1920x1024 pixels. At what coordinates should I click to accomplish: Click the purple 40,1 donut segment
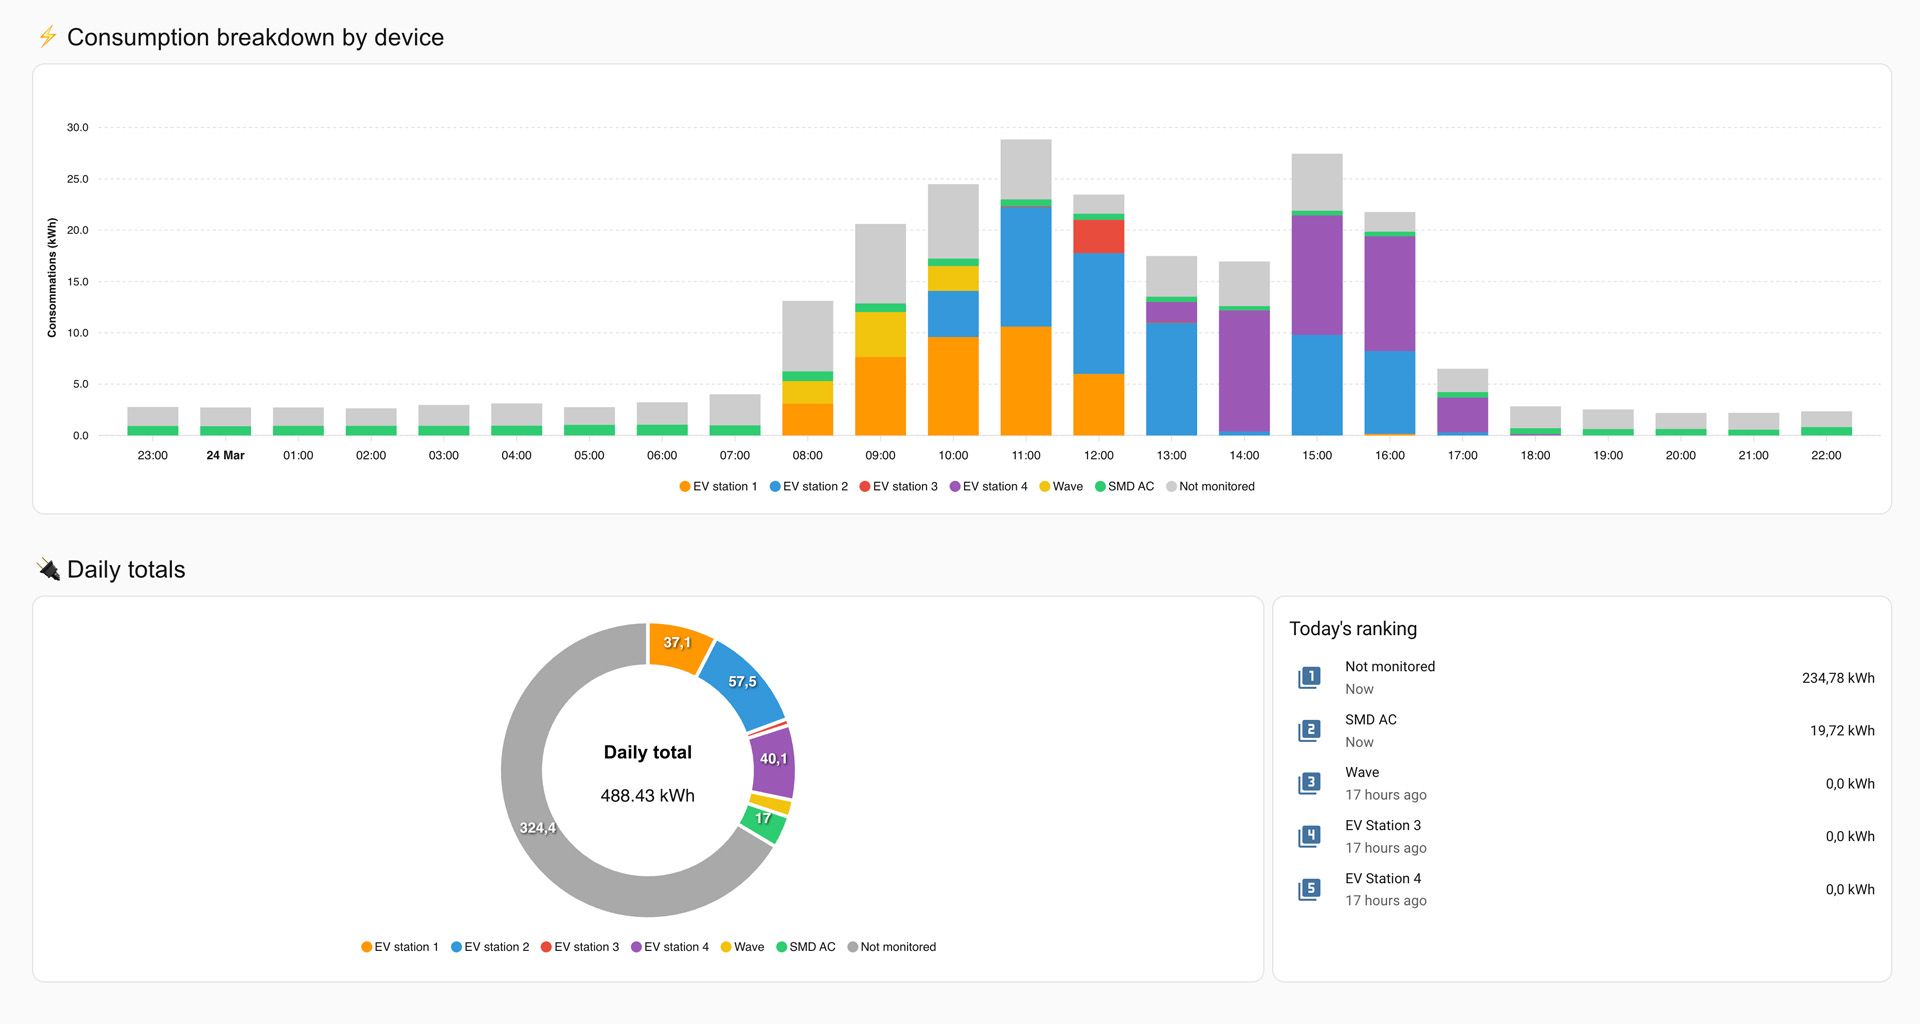[773, 760]
